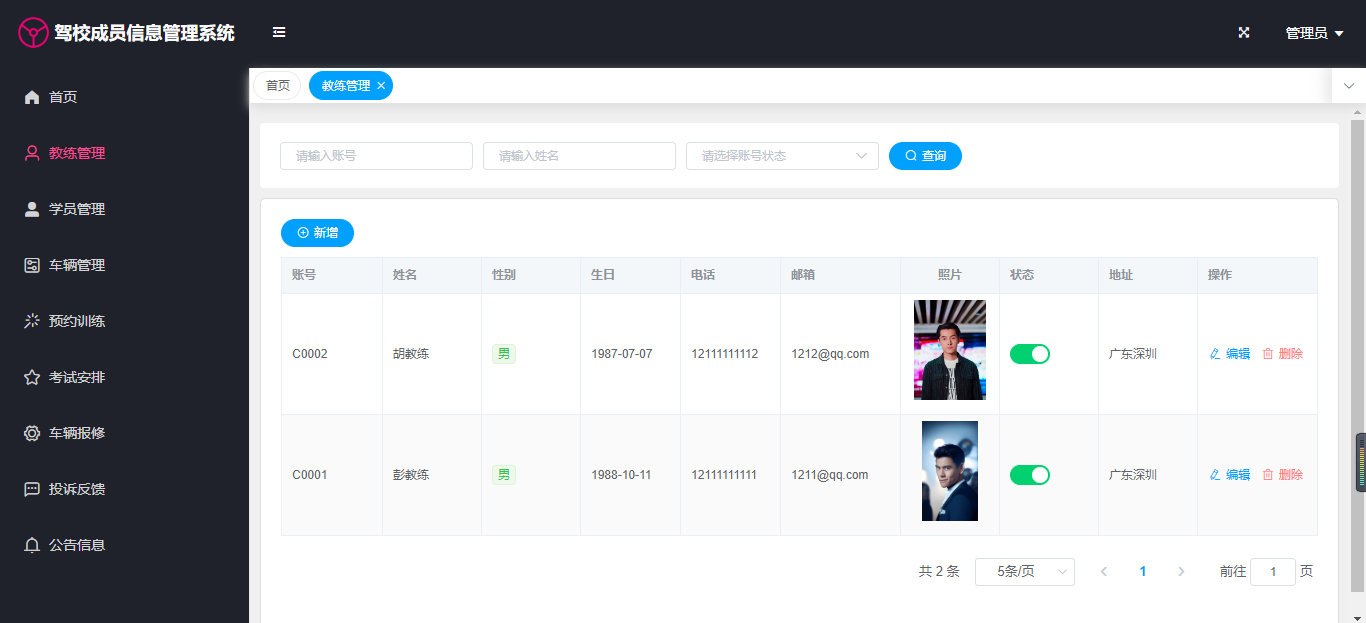Viewport: 1366px width, 623px height.
Task: Open 车辆管理 in the sidebar
Action: pos(124,265)
